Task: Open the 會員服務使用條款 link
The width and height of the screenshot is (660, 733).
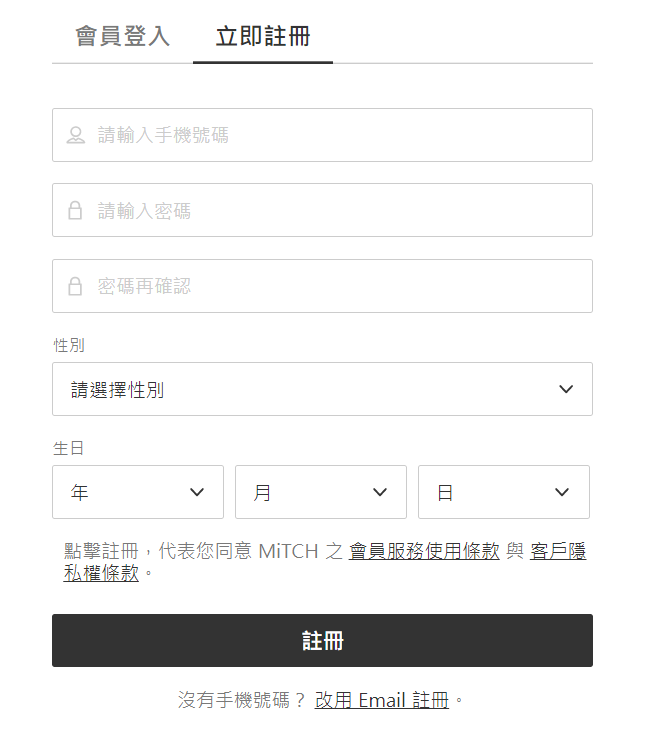Action: 424,551
